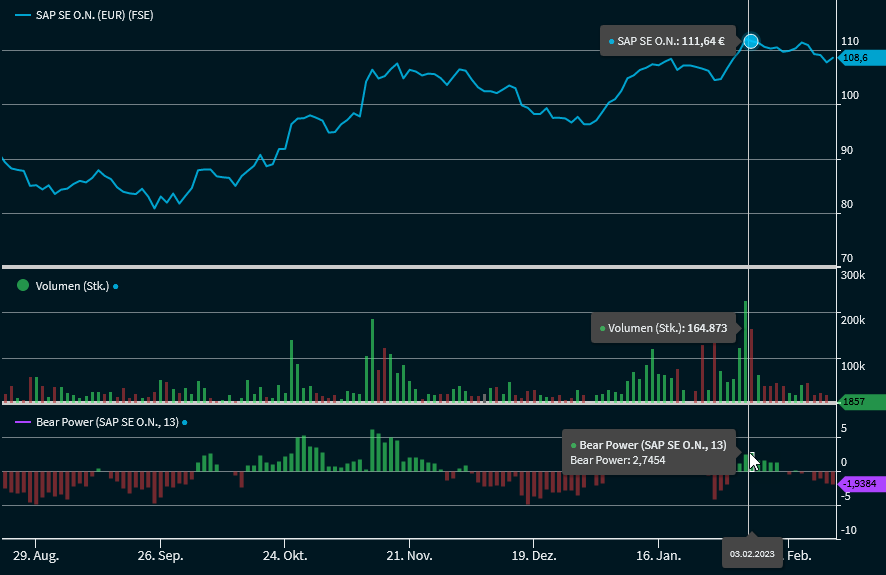Click the blue SAP SE line legend marker
This screenshot has height=575, width=886.
tap(23, 16)
